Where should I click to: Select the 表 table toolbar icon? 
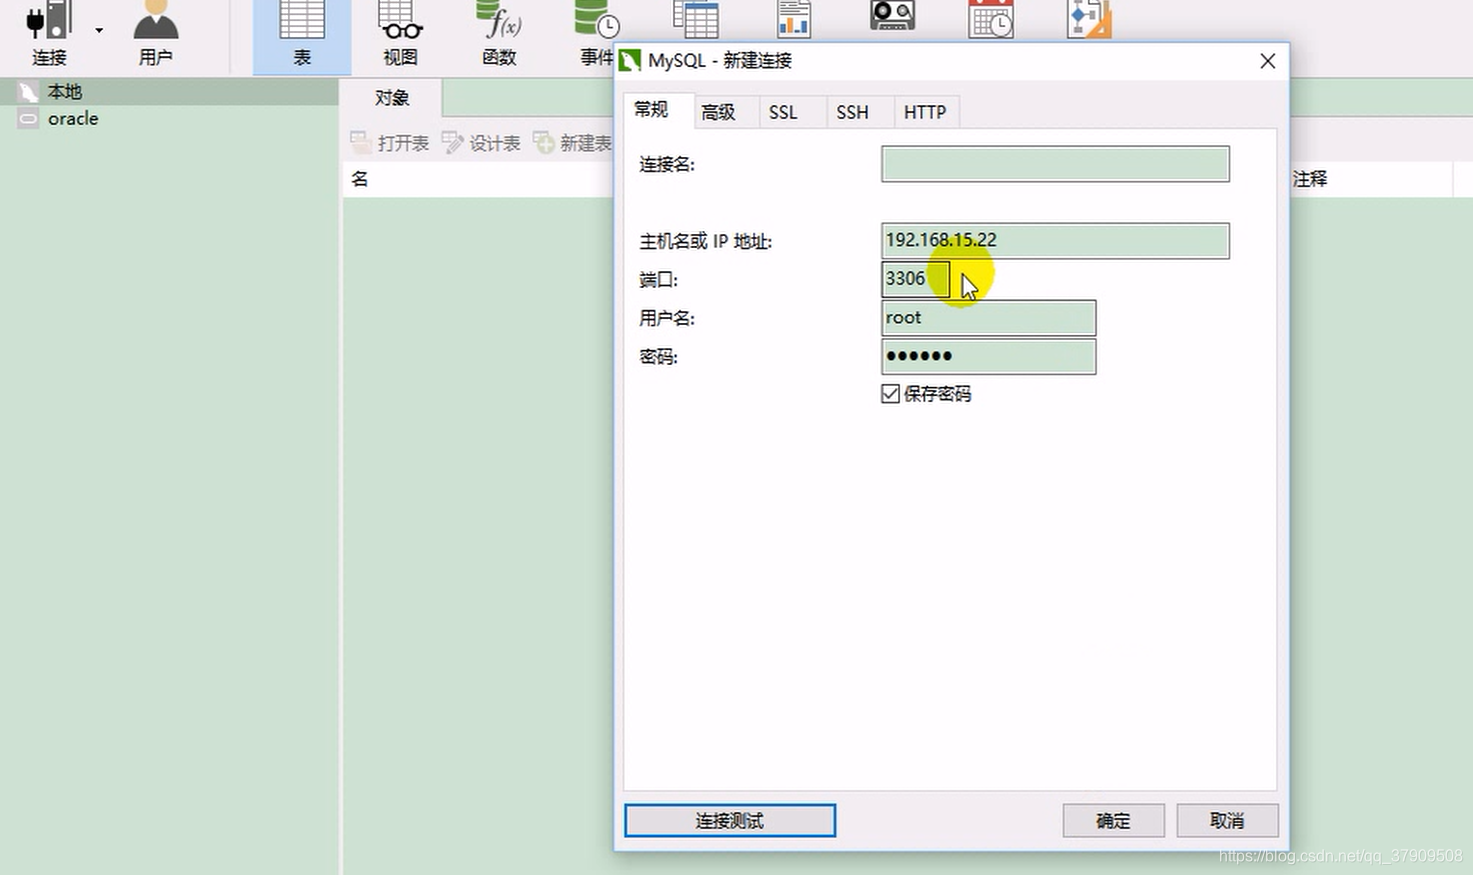(x=302, y=22)
